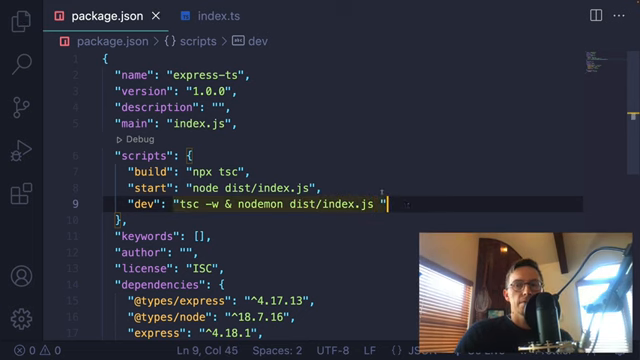This screenshot has height=360, width=640.
Task: Click the "1.0.0" version value
Action: tap(209, 91)
